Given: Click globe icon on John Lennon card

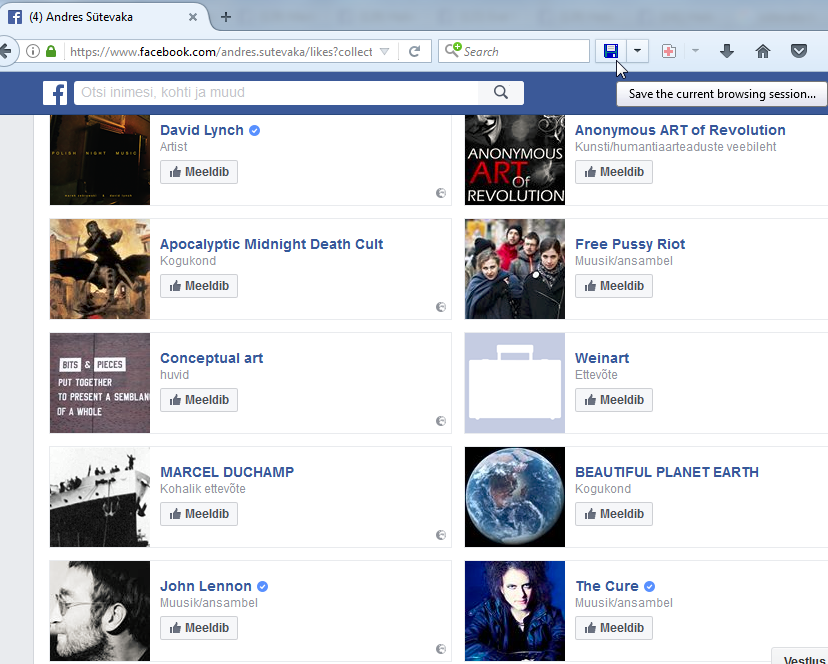Looking at the screenshot, I should (441, 649).
